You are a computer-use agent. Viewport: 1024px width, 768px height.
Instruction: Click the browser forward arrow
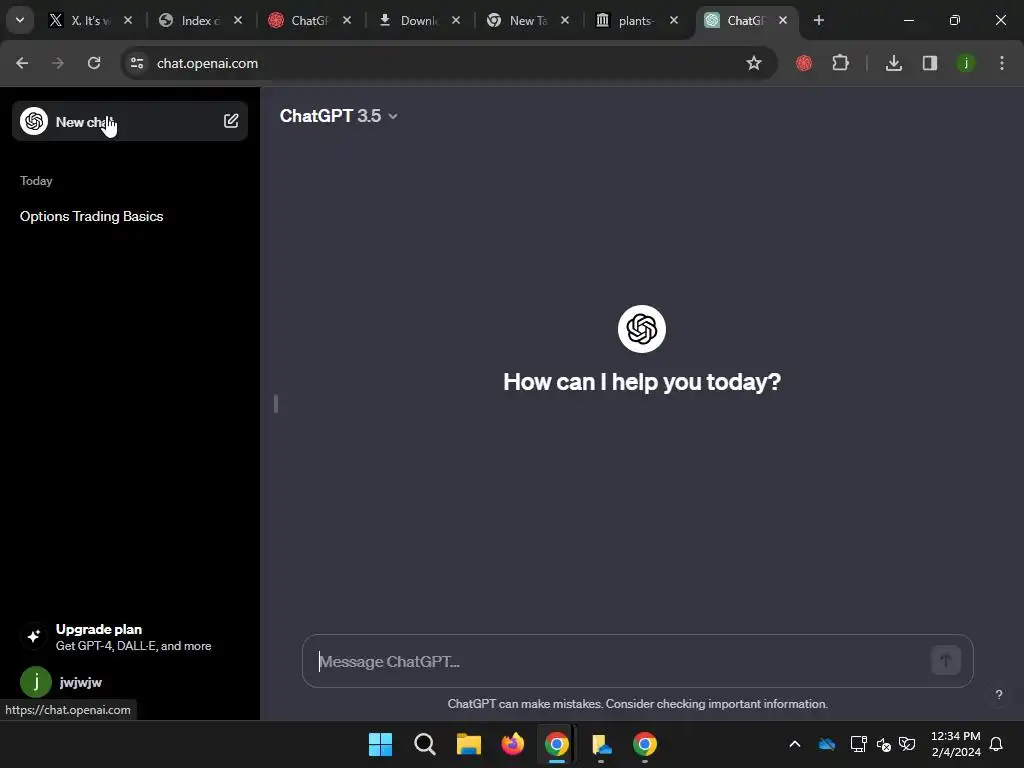58,63
